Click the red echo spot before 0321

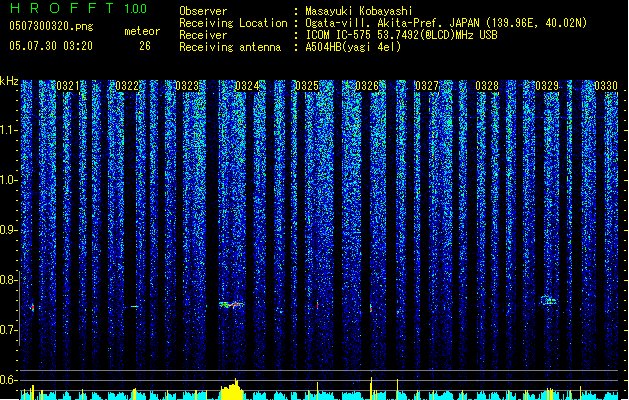click(32, 308)
